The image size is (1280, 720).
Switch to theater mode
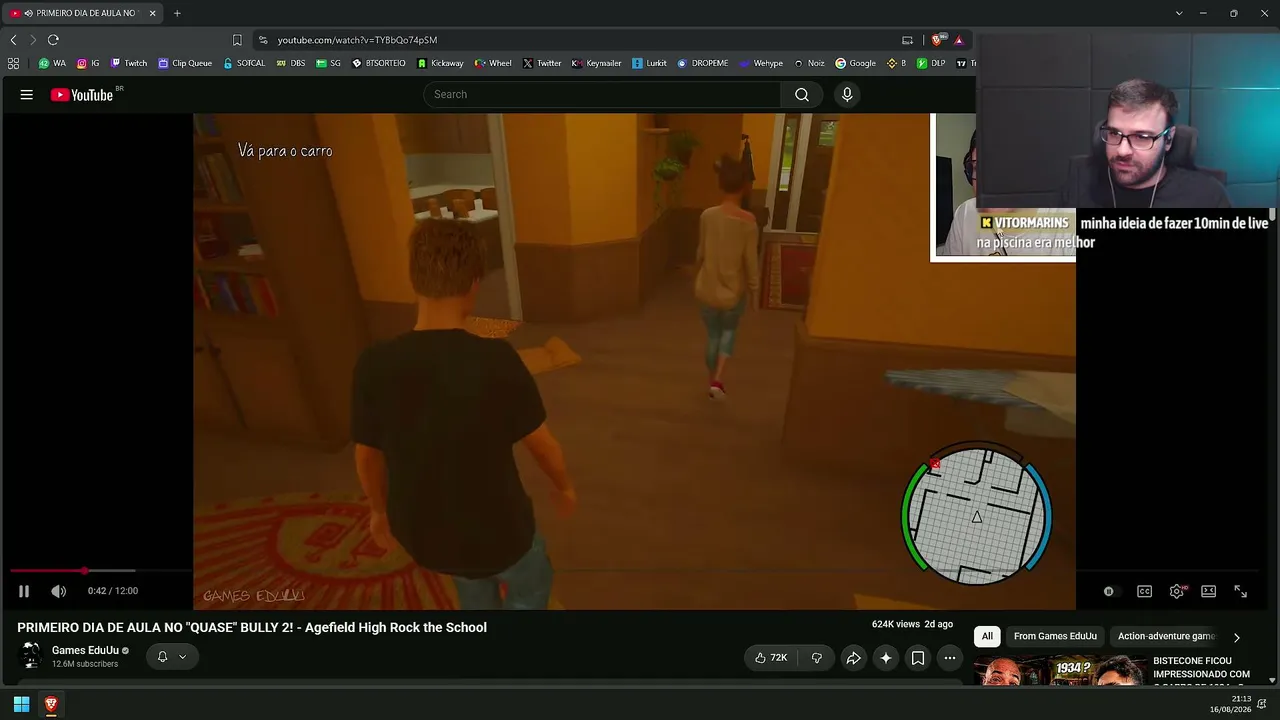(1208, 591)
